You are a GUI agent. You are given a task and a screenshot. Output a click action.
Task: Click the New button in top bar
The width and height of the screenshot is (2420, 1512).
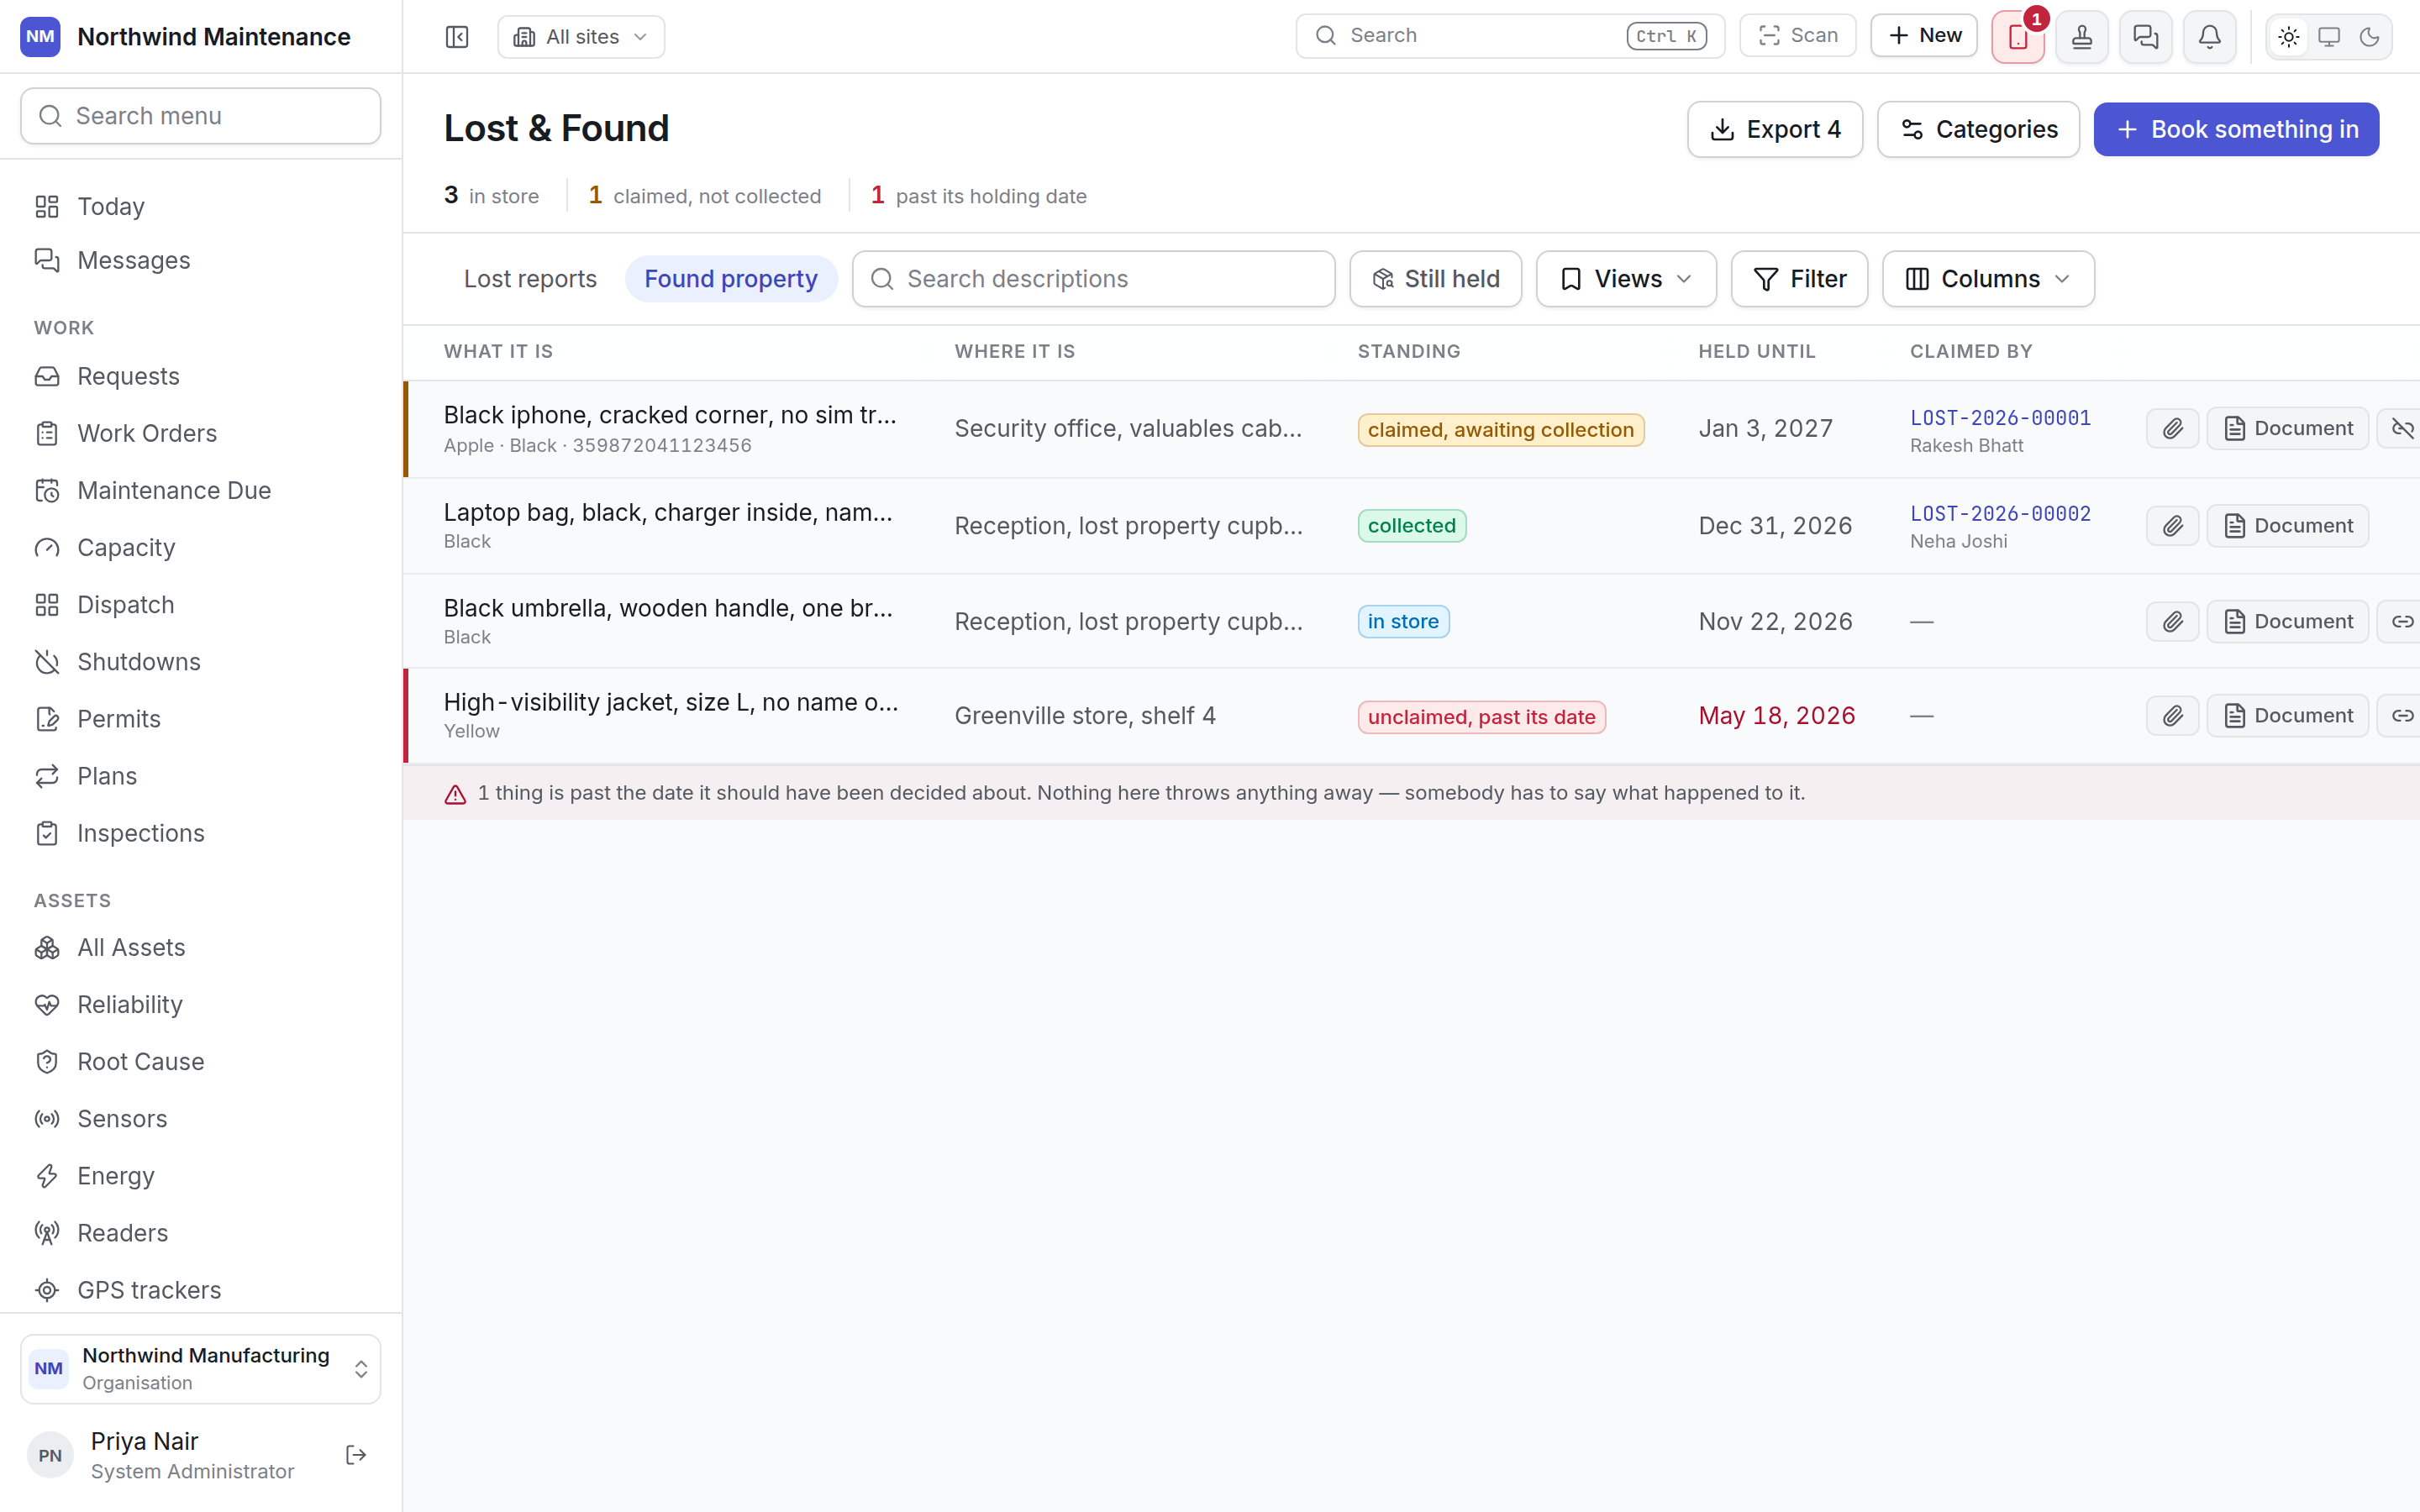click(x=1924, y=36)
